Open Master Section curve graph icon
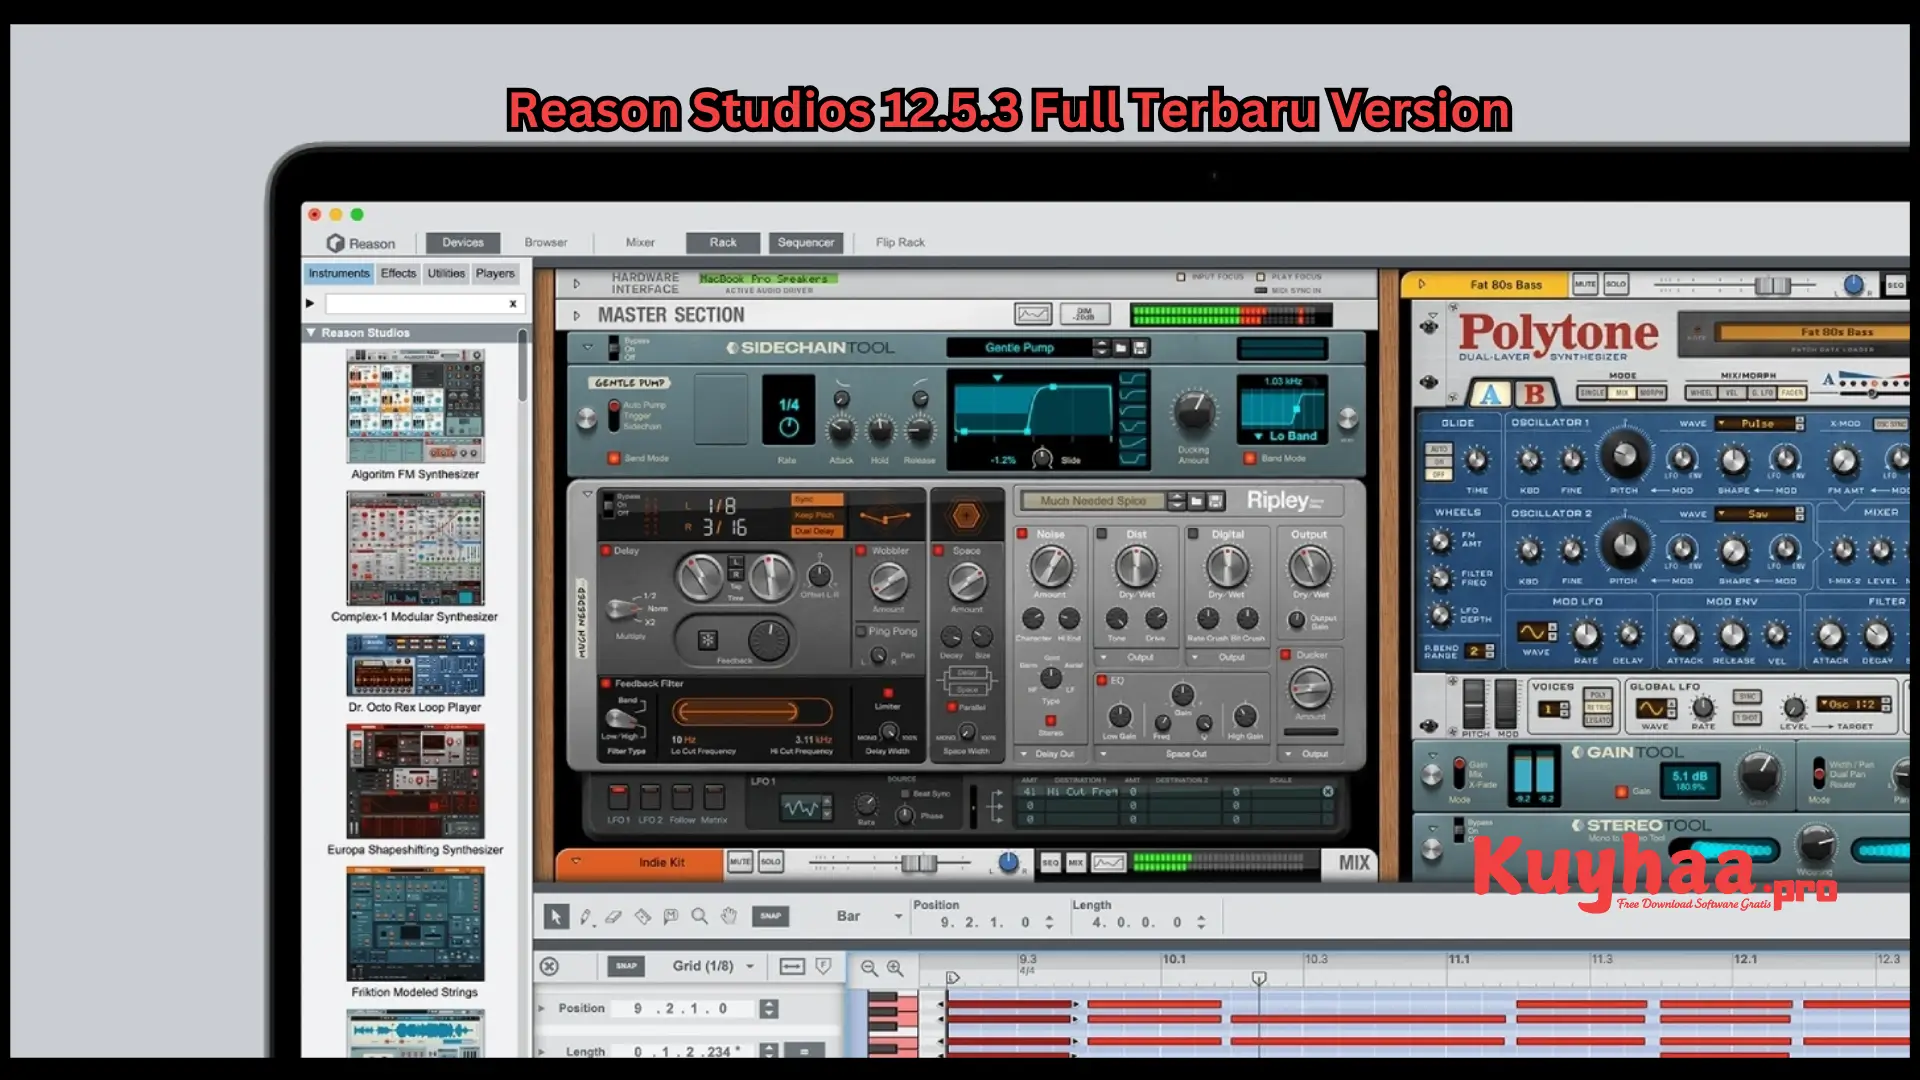 pos(1033,314)
